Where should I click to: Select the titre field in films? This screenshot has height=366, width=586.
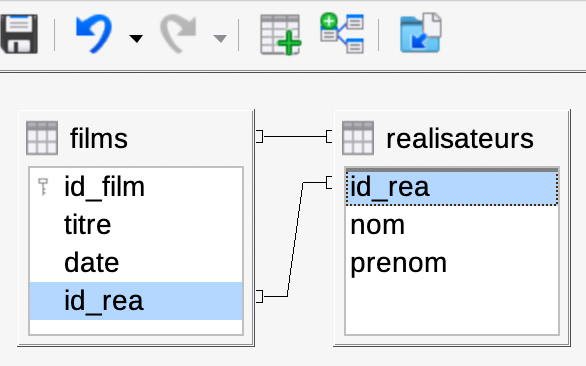136,225
